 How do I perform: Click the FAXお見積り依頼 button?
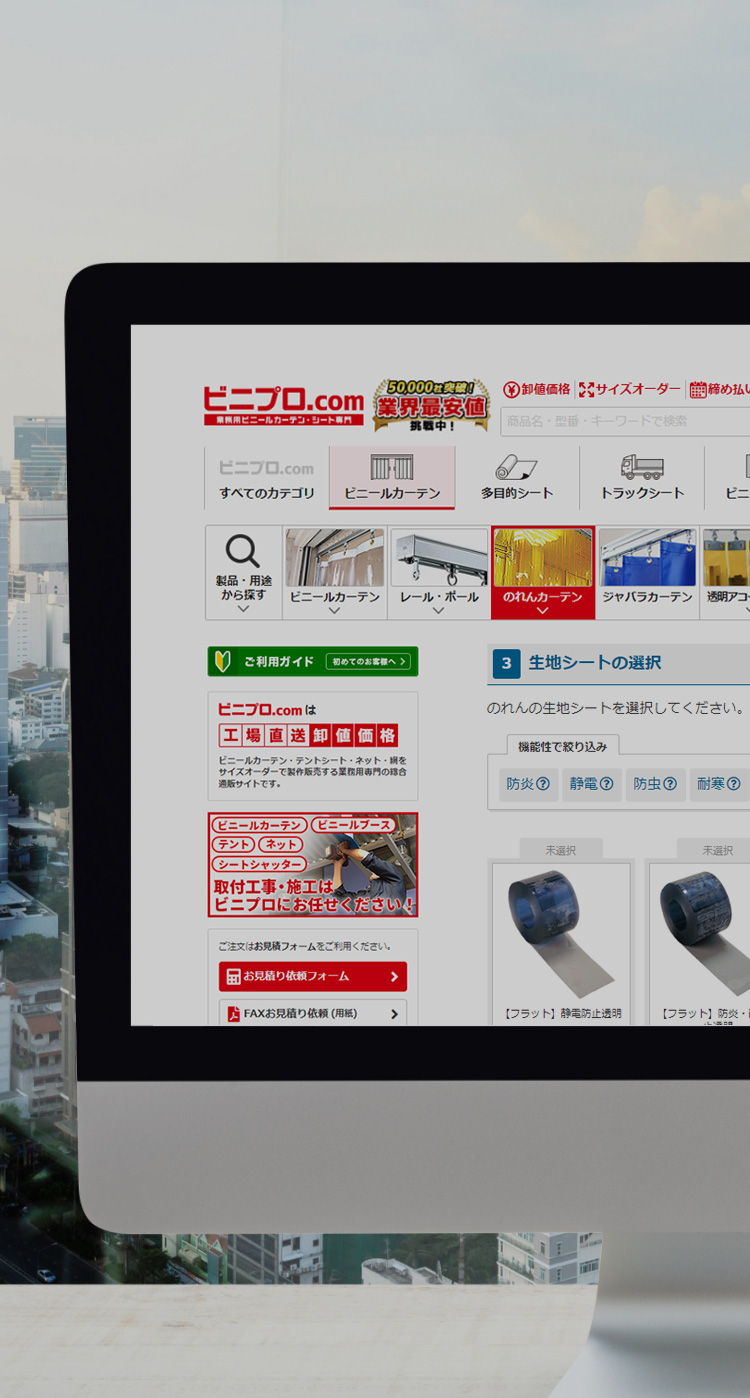tap(313, 1013)
